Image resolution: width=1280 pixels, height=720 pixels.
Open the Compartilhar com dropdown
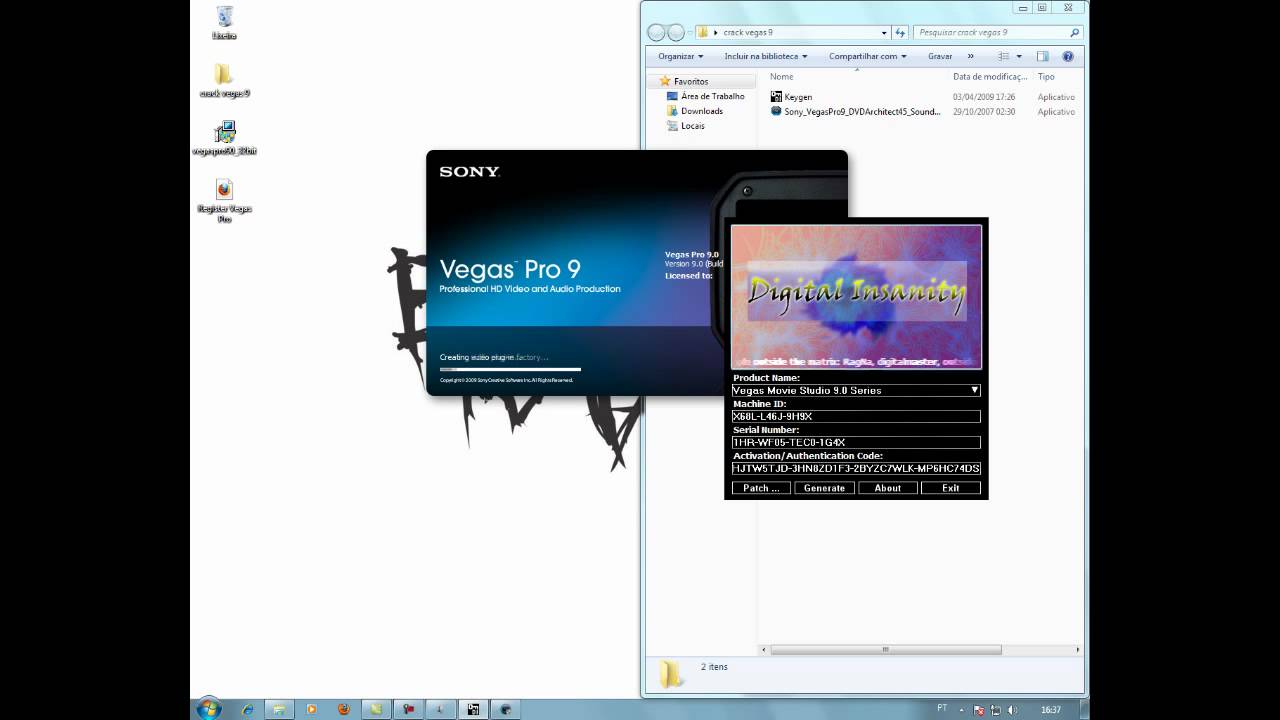tap(868, 56)
